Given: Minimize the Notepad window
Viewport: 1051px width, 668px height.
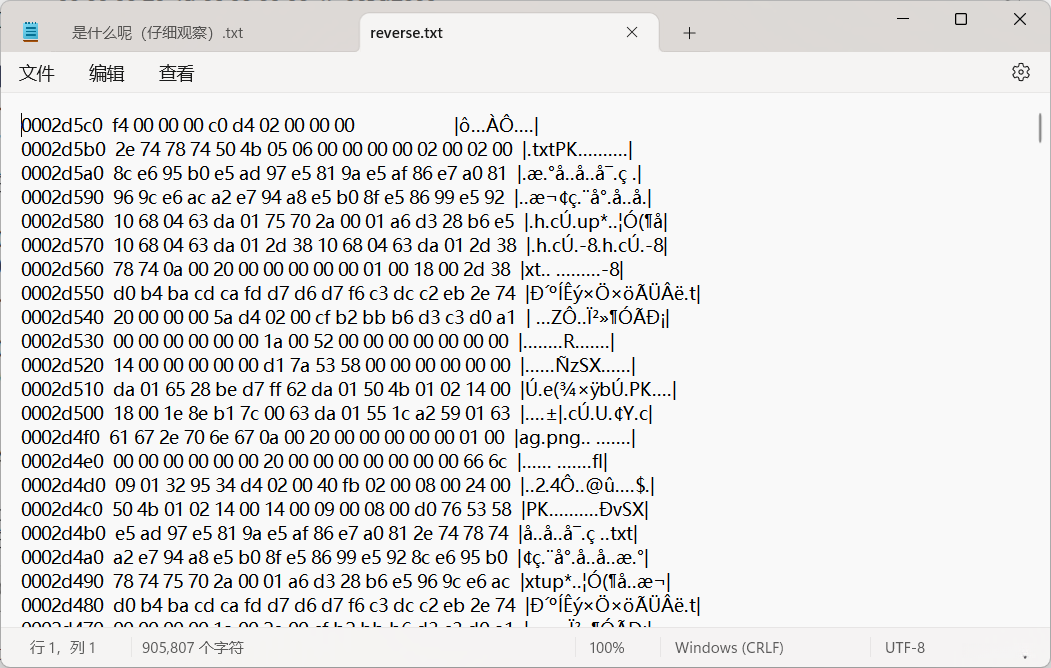Looking at the screenshot, I should [x=903, y=19].
